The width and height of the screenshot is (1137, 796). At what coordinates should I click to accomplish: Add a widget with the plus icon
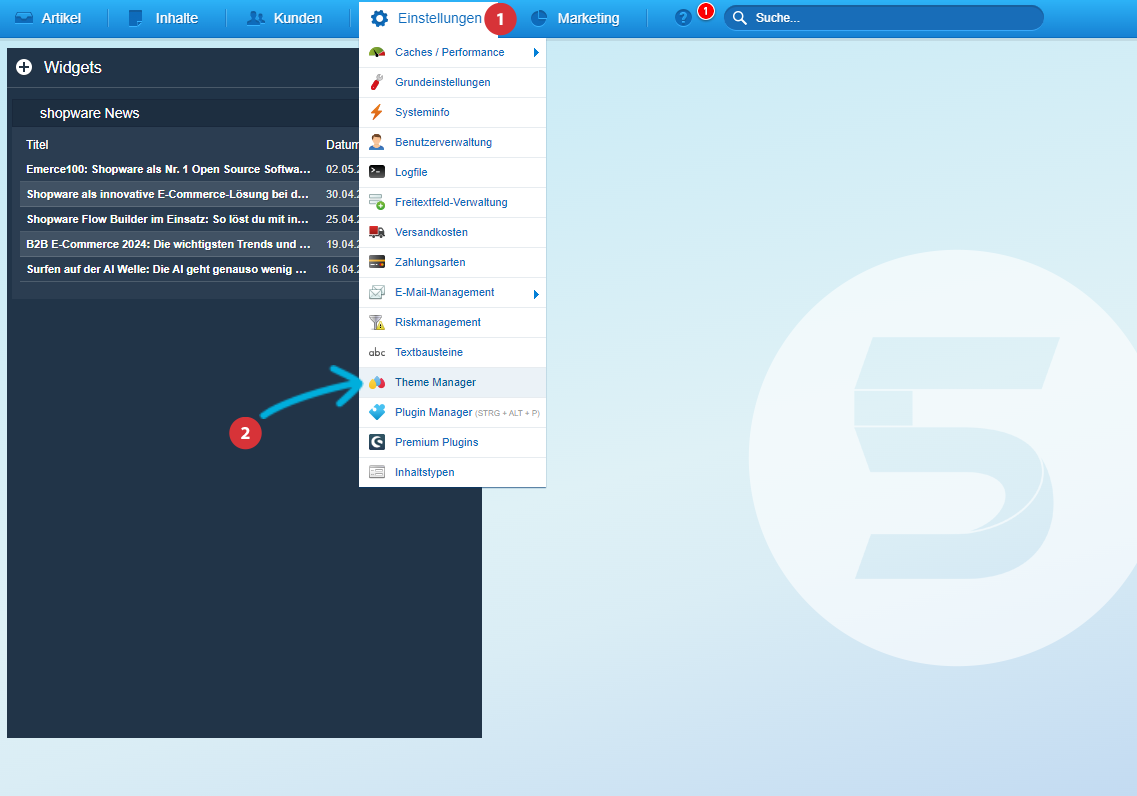[24, 67]
